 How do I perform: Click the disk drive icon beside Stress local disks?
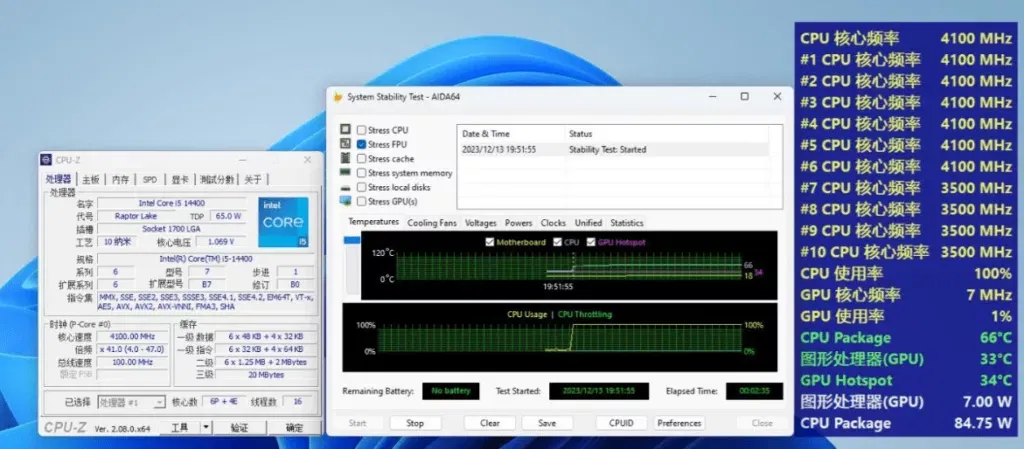tap(345, 187)
